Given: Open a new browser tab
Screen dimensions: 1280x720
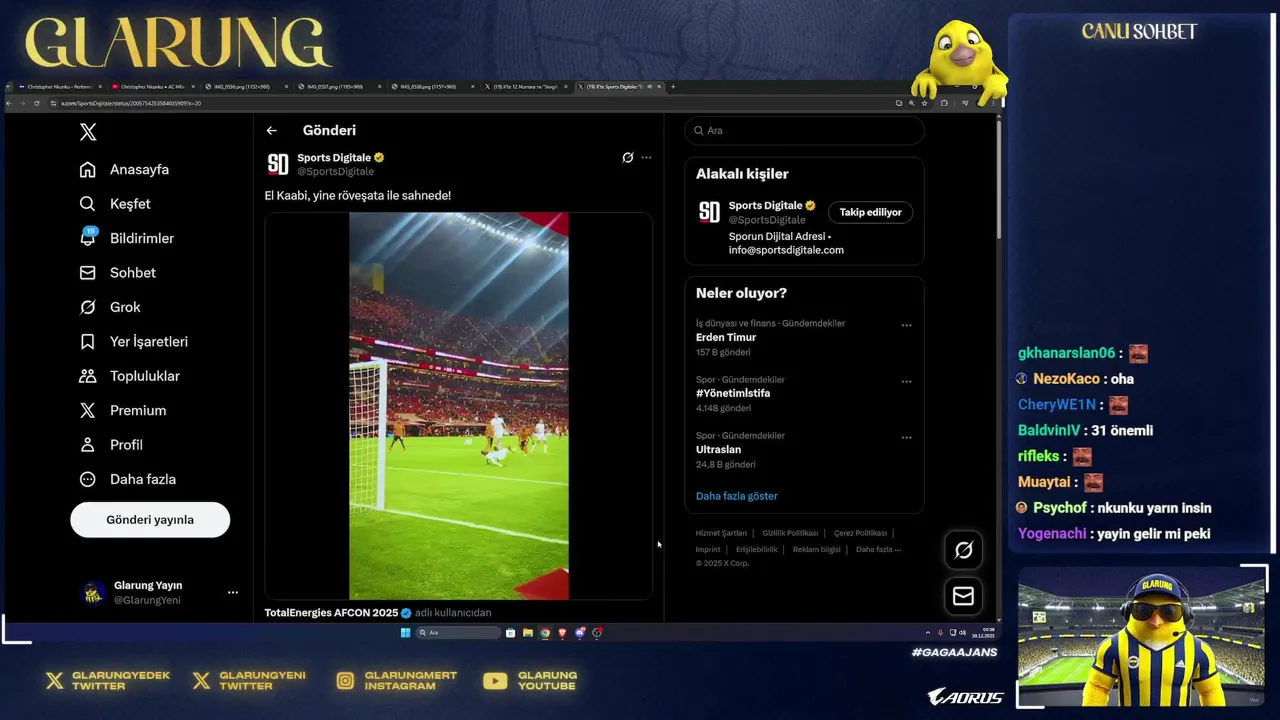Looking at the screenshot, I should click(673, 87).
